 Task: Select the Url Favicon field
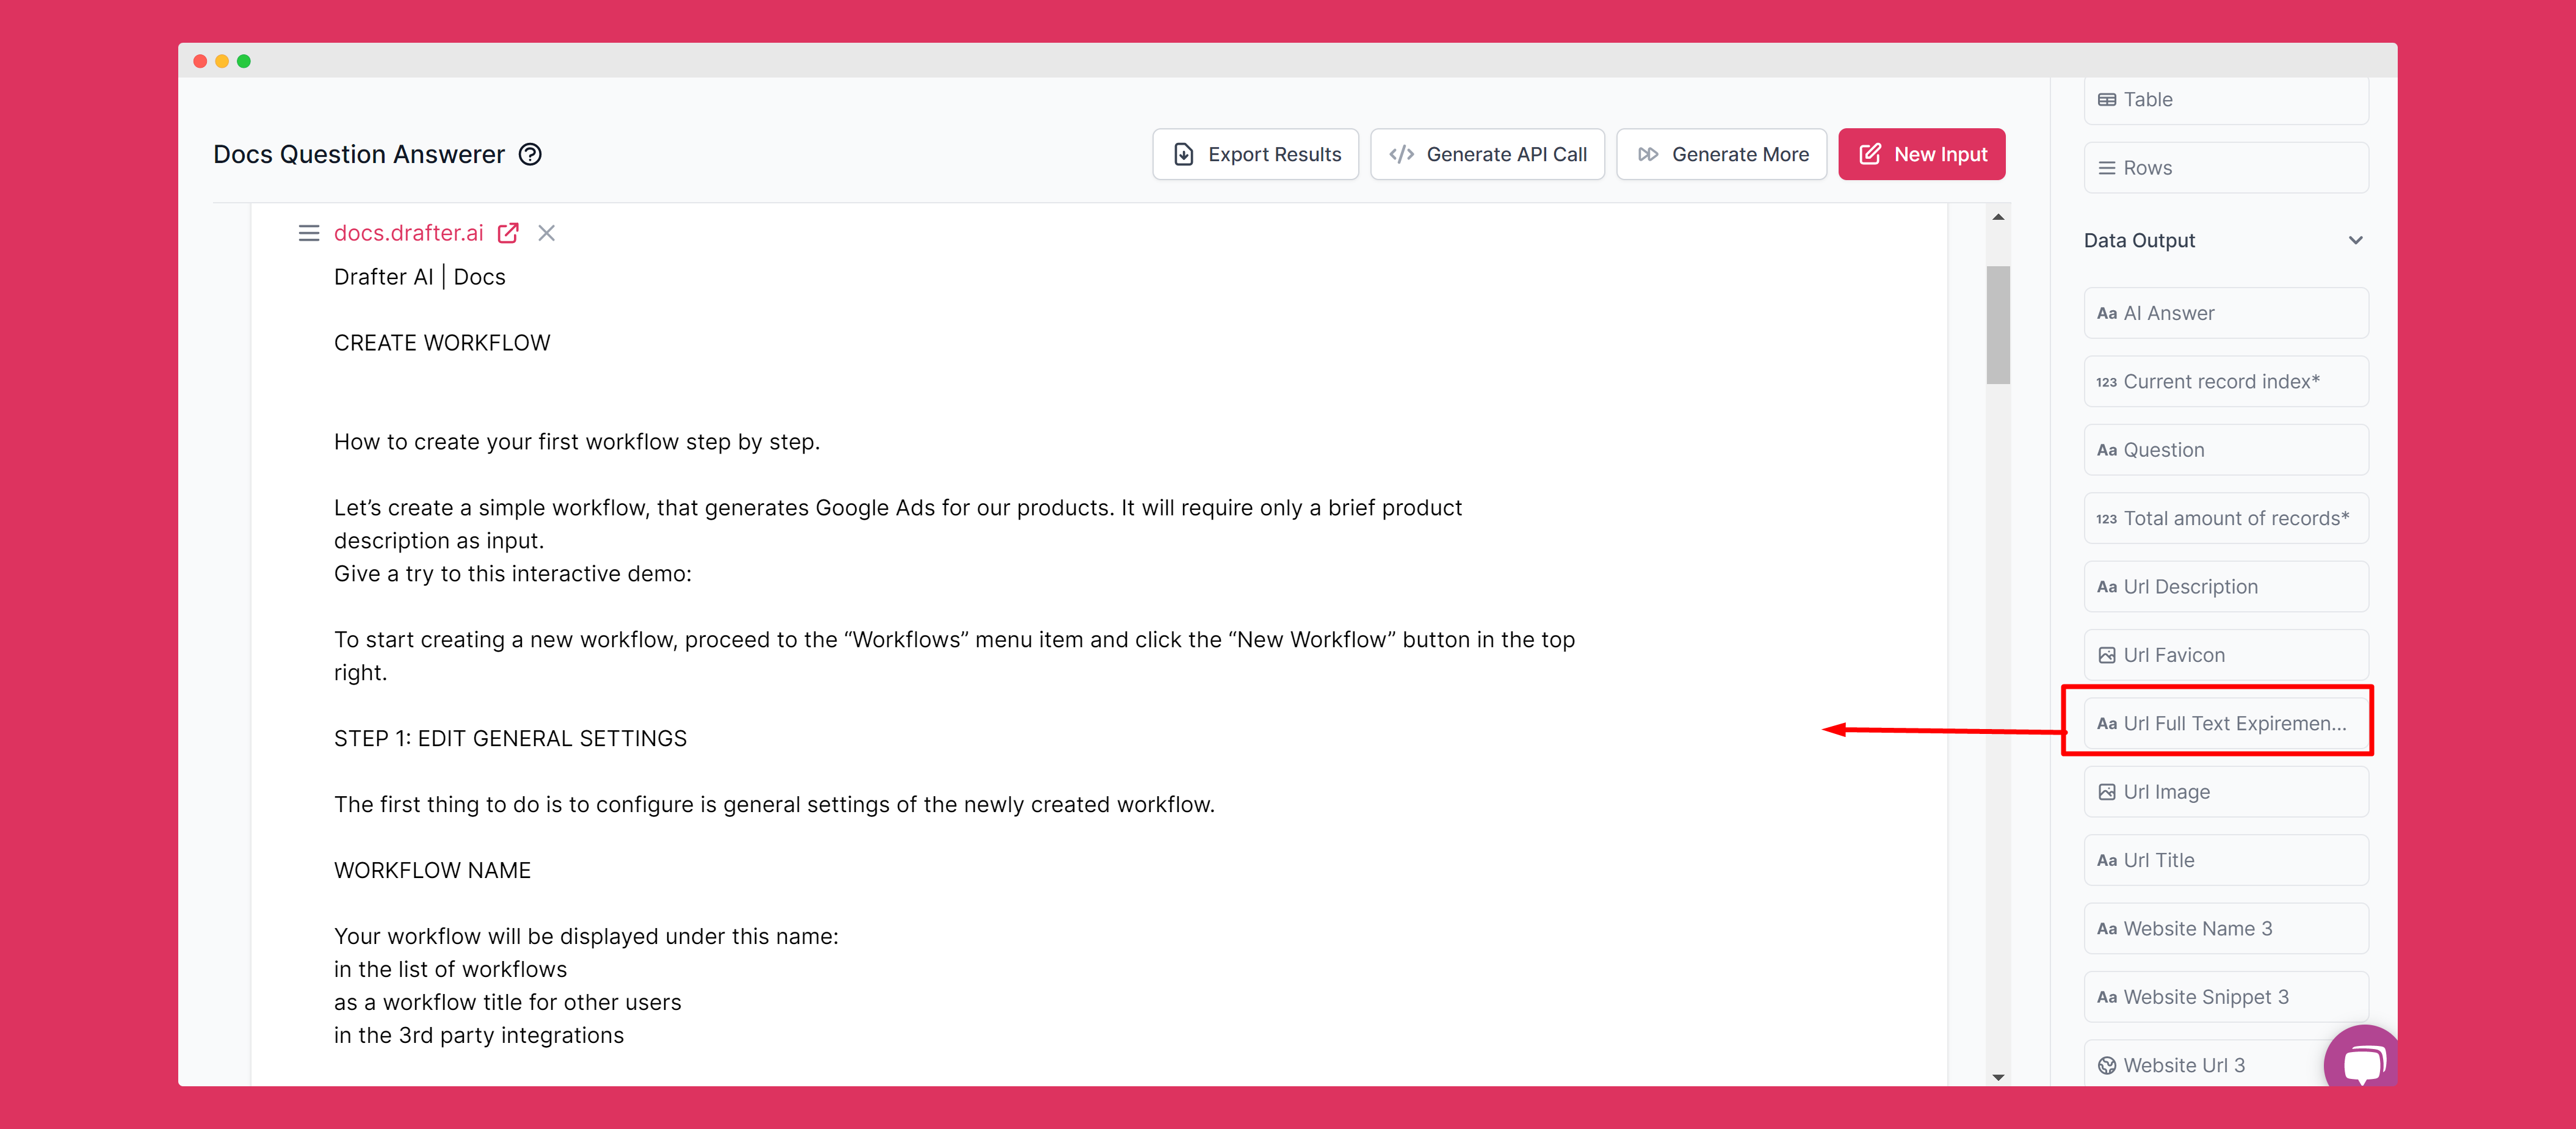pyautogui.click(x=2226, y=655)
